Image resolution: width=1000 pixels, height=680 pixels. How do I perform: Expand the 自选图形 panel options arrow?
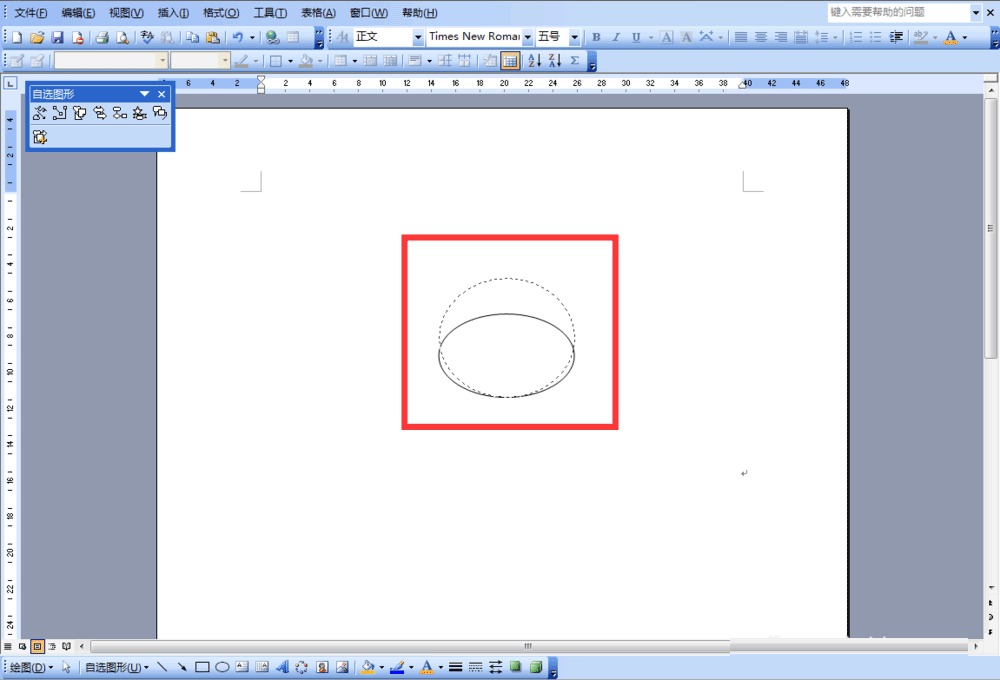(145, 94)
